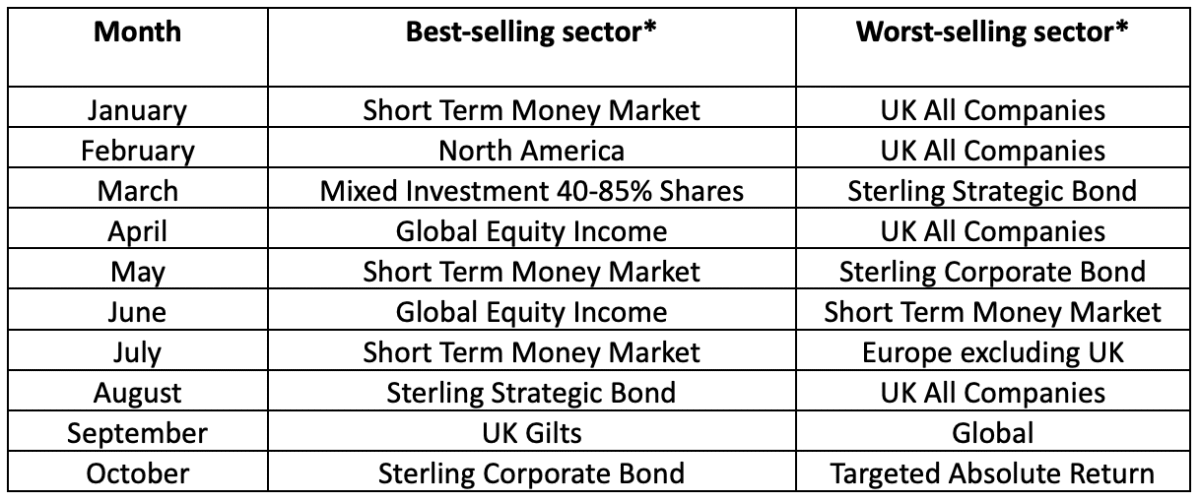This screenshot has height=502, width=1200.
Task: Click the Month column header
Action: tap(138, 30)
